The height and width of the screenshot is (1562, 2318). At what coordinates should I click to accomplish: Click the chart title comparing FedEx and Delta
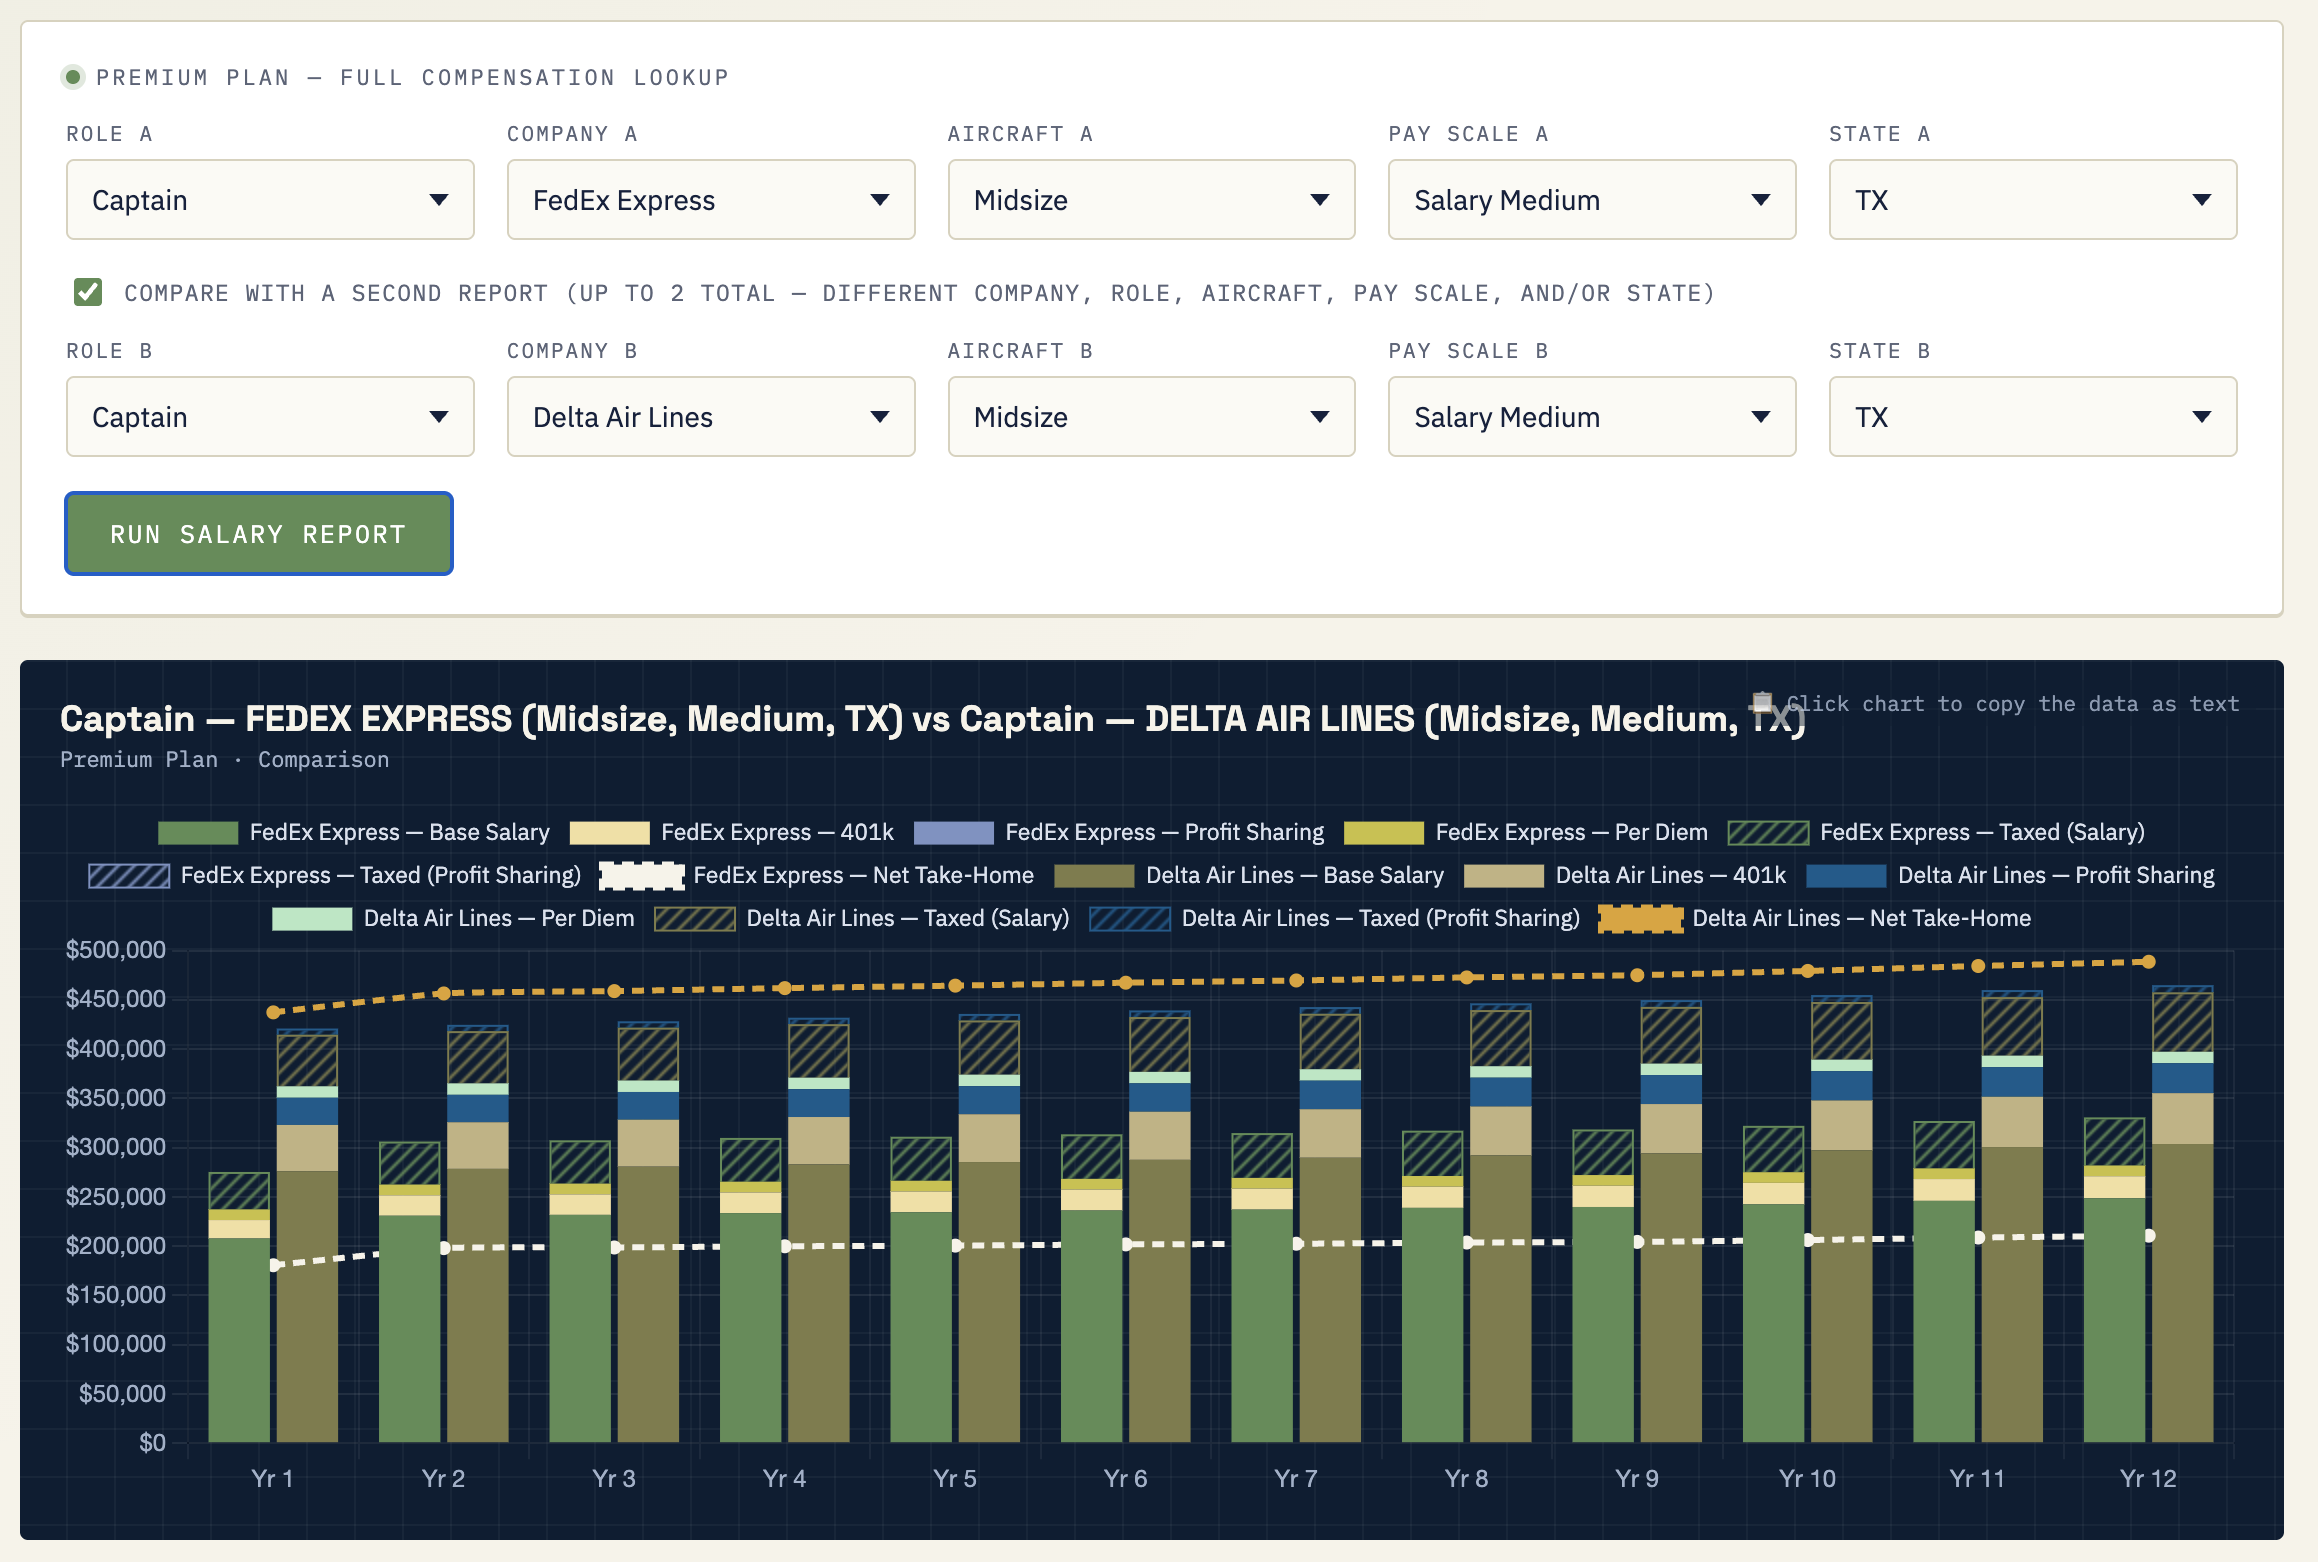tap(932, 719)
